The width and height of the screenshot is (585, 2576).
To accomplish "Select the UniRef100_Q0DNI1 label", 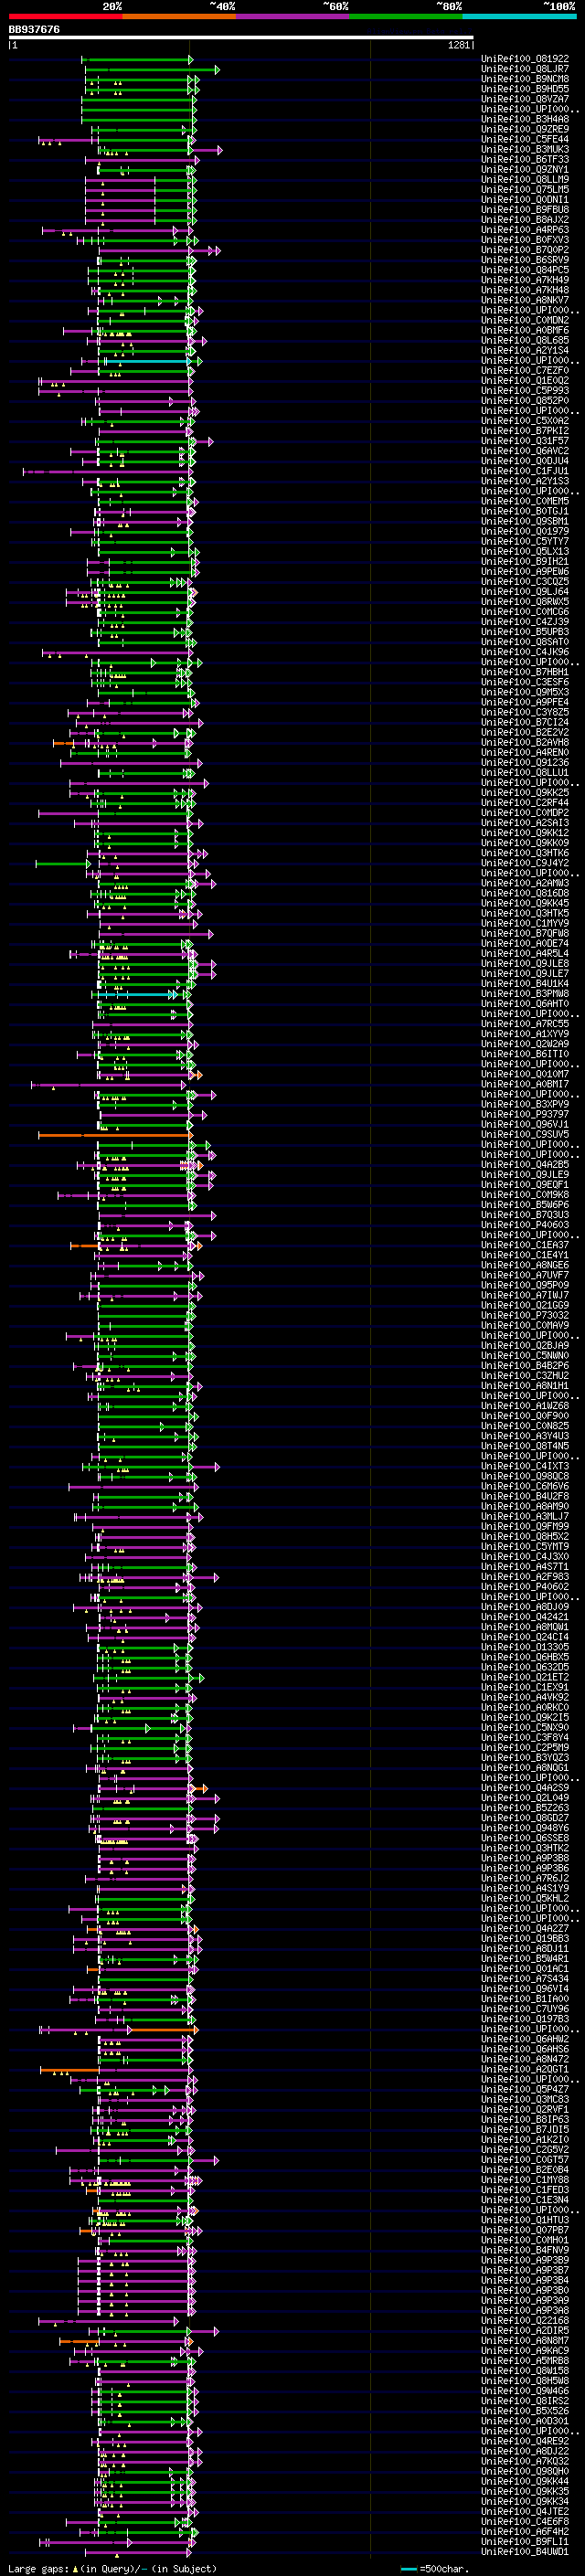I will pyautogui.click(x=525, y=199).
